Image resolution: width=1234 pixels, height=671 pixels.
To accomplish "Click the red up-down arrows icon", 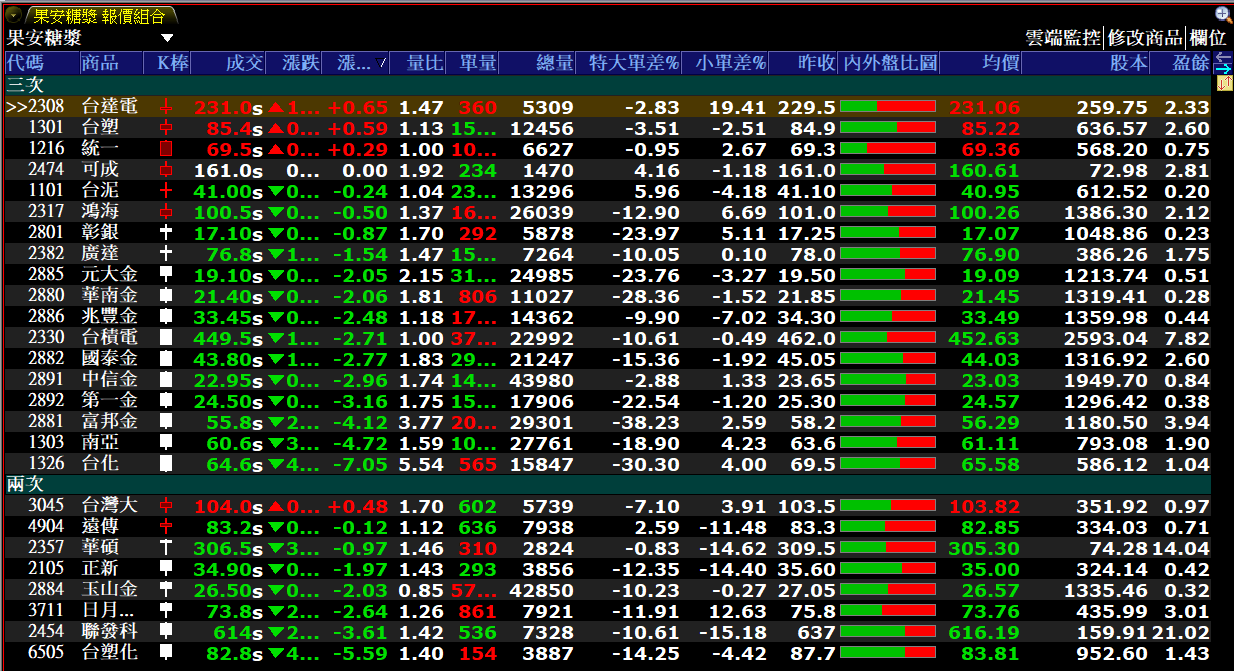I will tap(1223, 84).
